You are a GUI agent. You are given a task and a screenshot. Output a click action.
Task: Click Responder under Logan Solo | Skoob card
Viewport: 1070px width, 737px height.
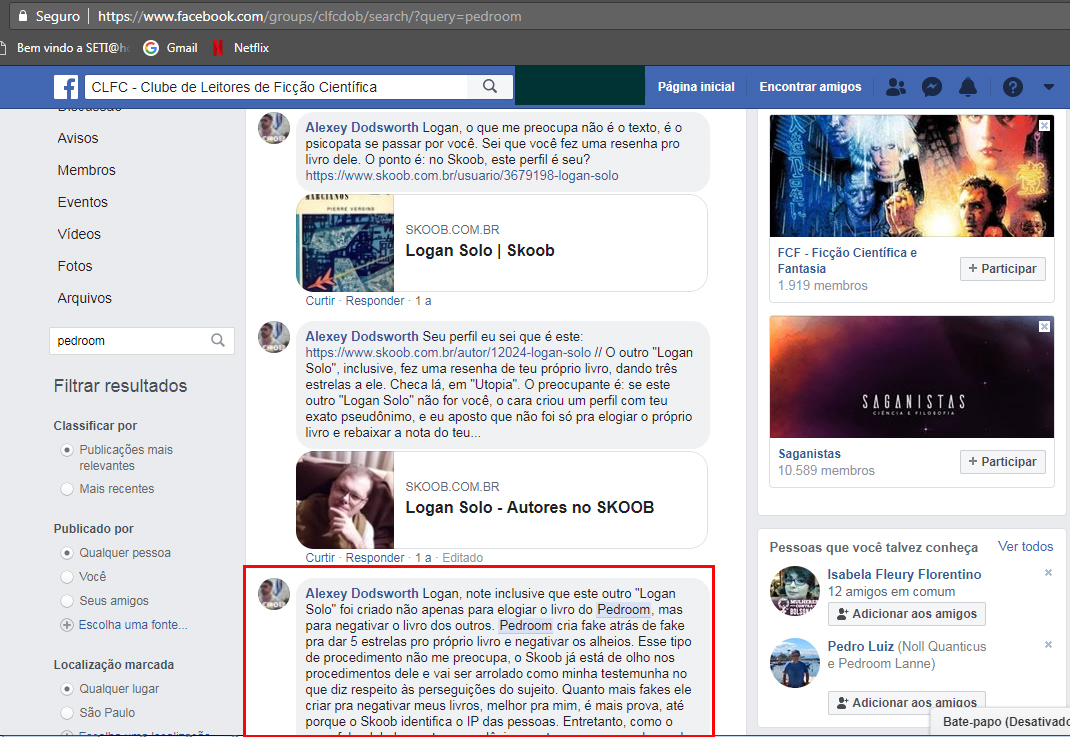click(375, 301)
